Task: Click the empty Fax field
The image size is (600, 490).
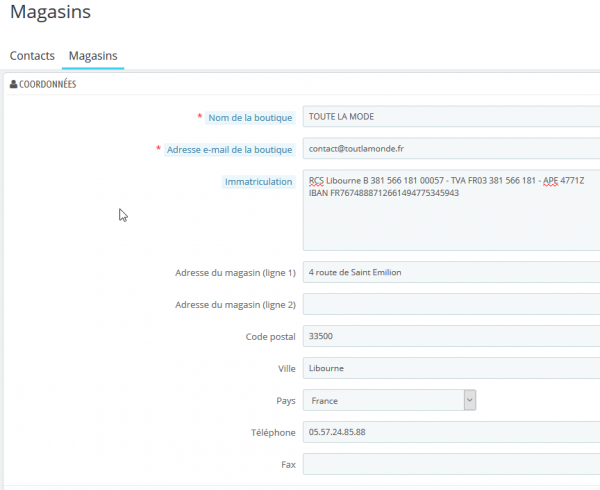Action: (452, 464)
